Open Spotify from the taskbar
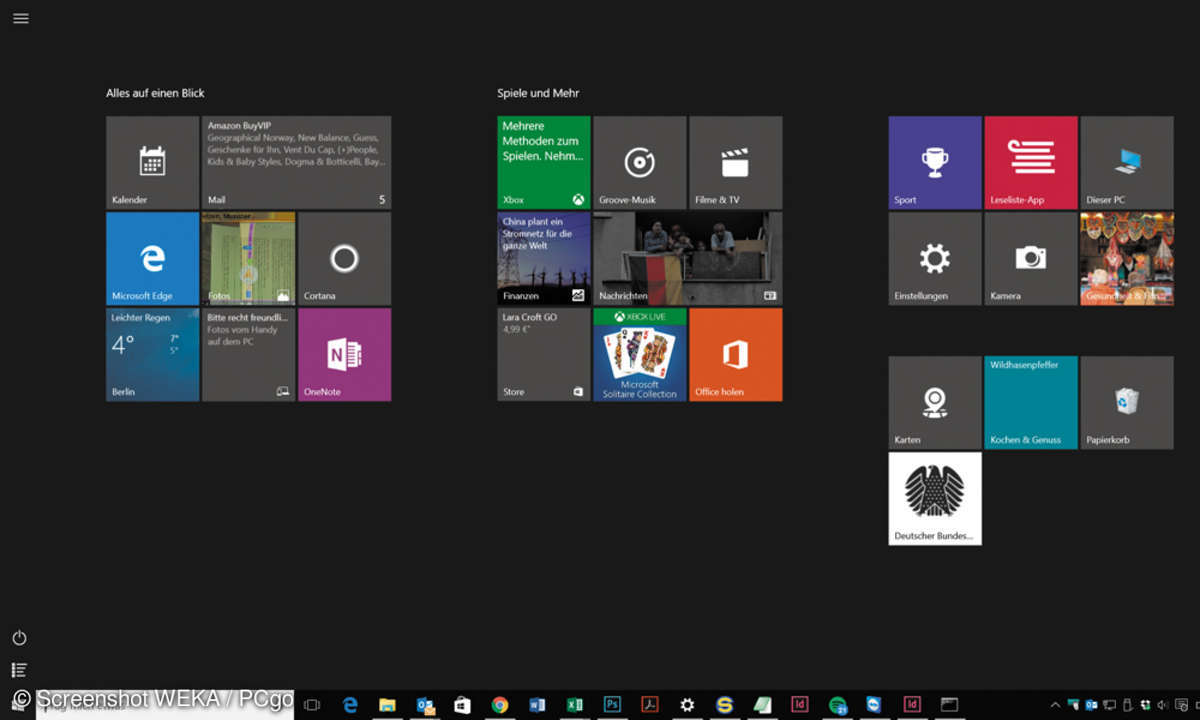 [837, 705]
